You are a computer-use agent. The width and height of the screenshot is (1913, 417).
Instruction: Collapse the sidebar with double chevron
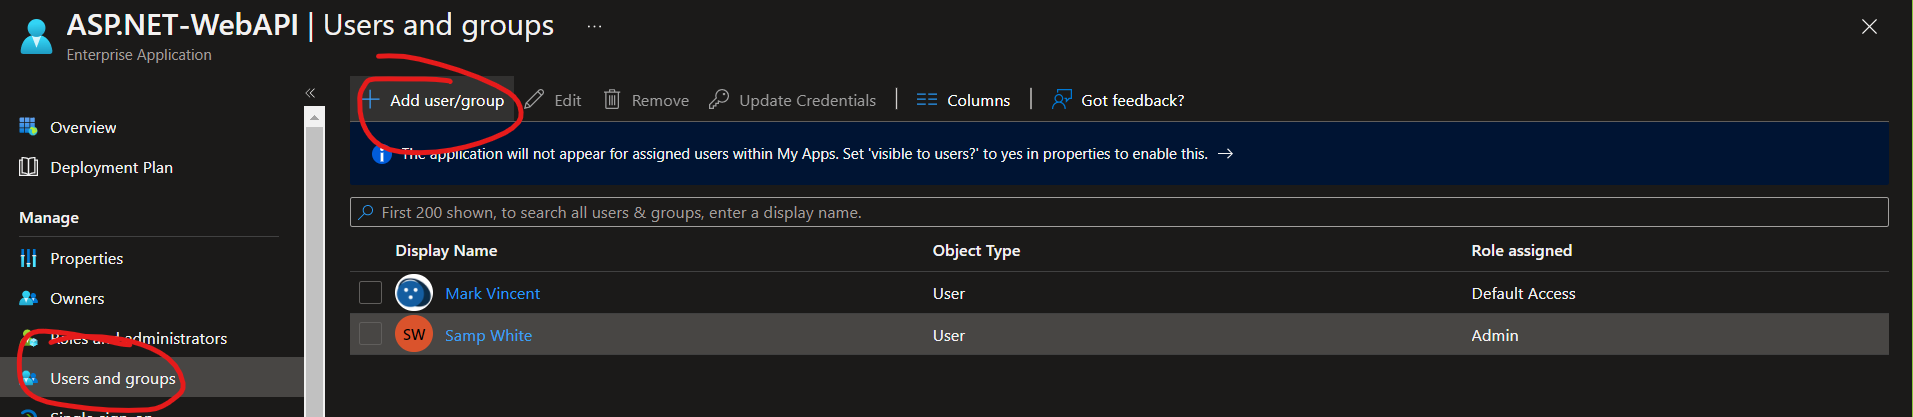coord(310,92)
